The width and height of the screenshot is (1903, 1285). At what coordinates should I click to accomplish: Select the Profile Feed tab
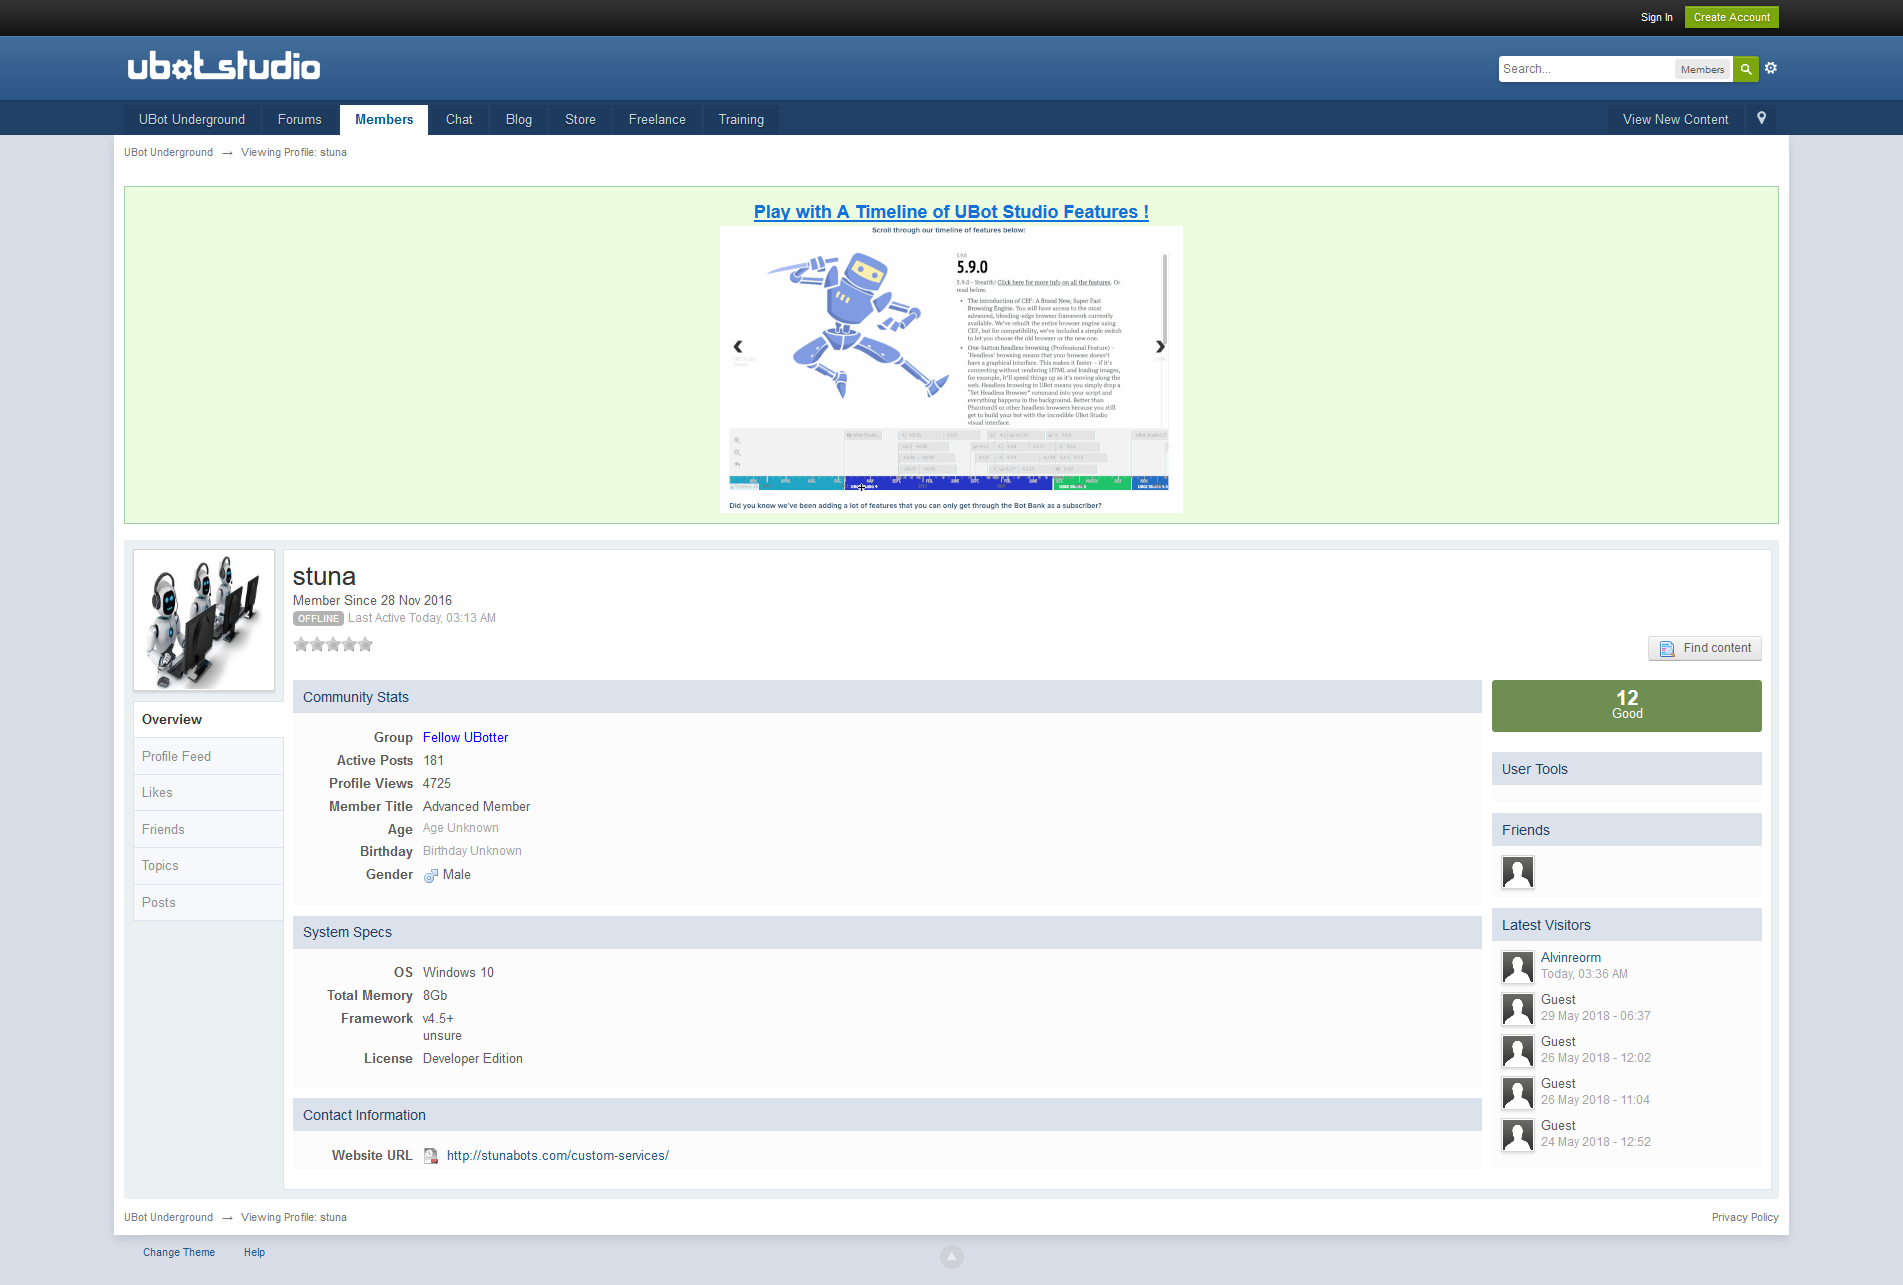[208, 757]
